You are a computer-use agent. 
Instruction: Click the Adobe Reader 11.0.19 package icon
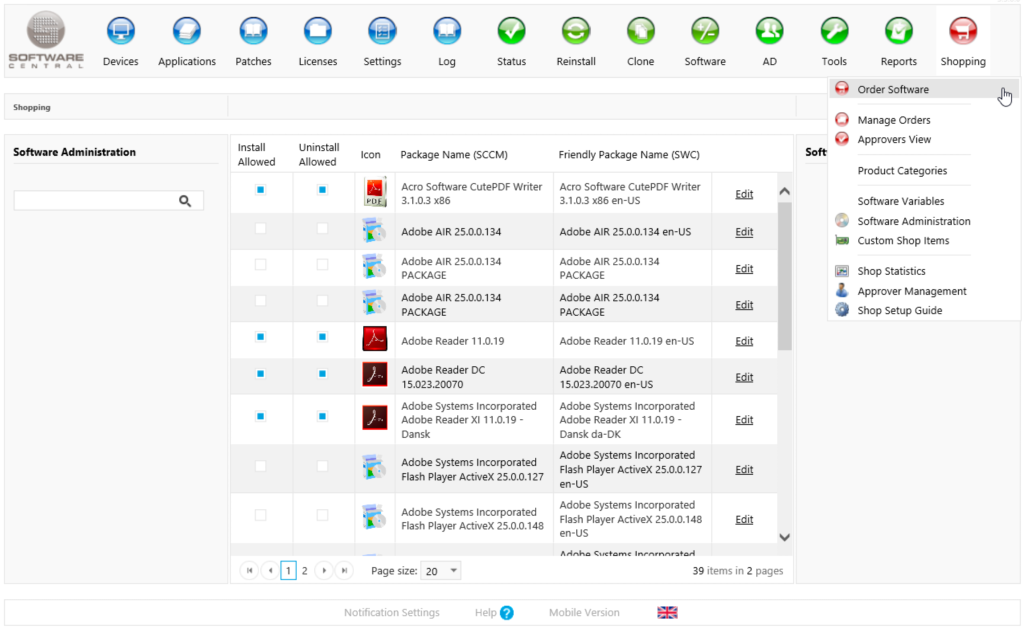click(x=375, y=339)
